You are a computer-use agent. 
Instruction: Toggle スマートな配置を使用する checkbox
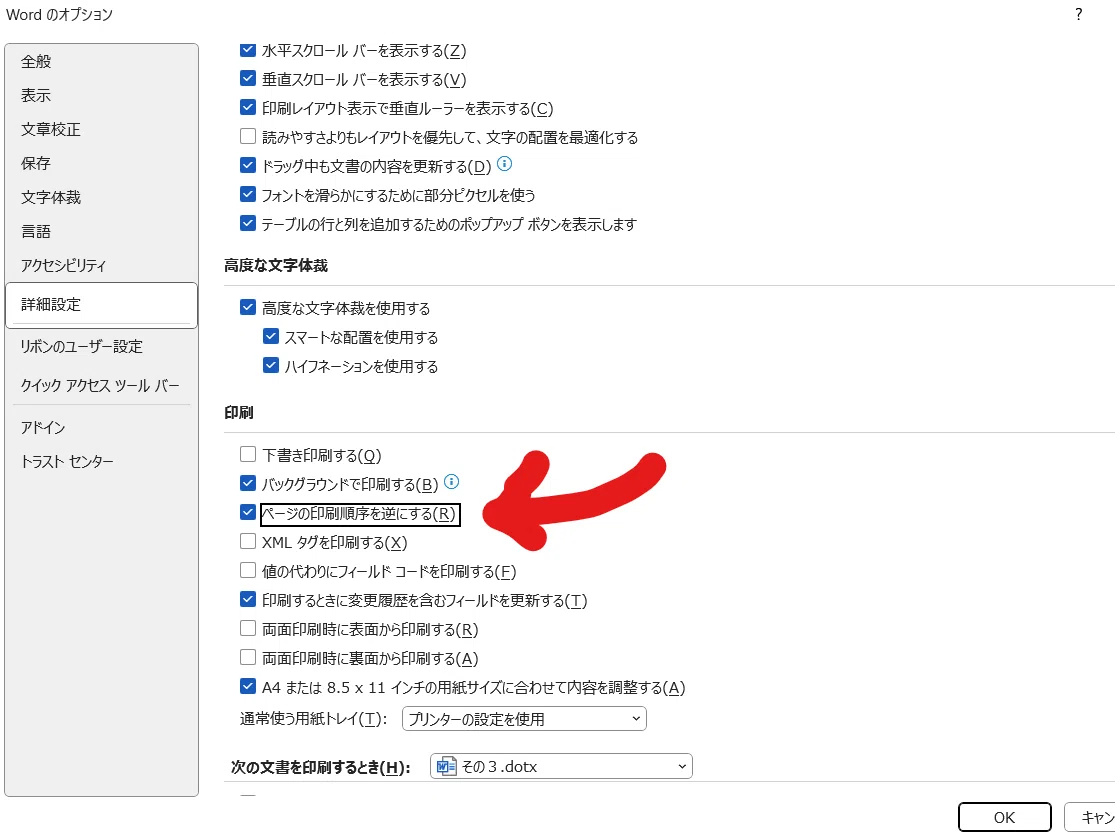[x=271, y=336]
